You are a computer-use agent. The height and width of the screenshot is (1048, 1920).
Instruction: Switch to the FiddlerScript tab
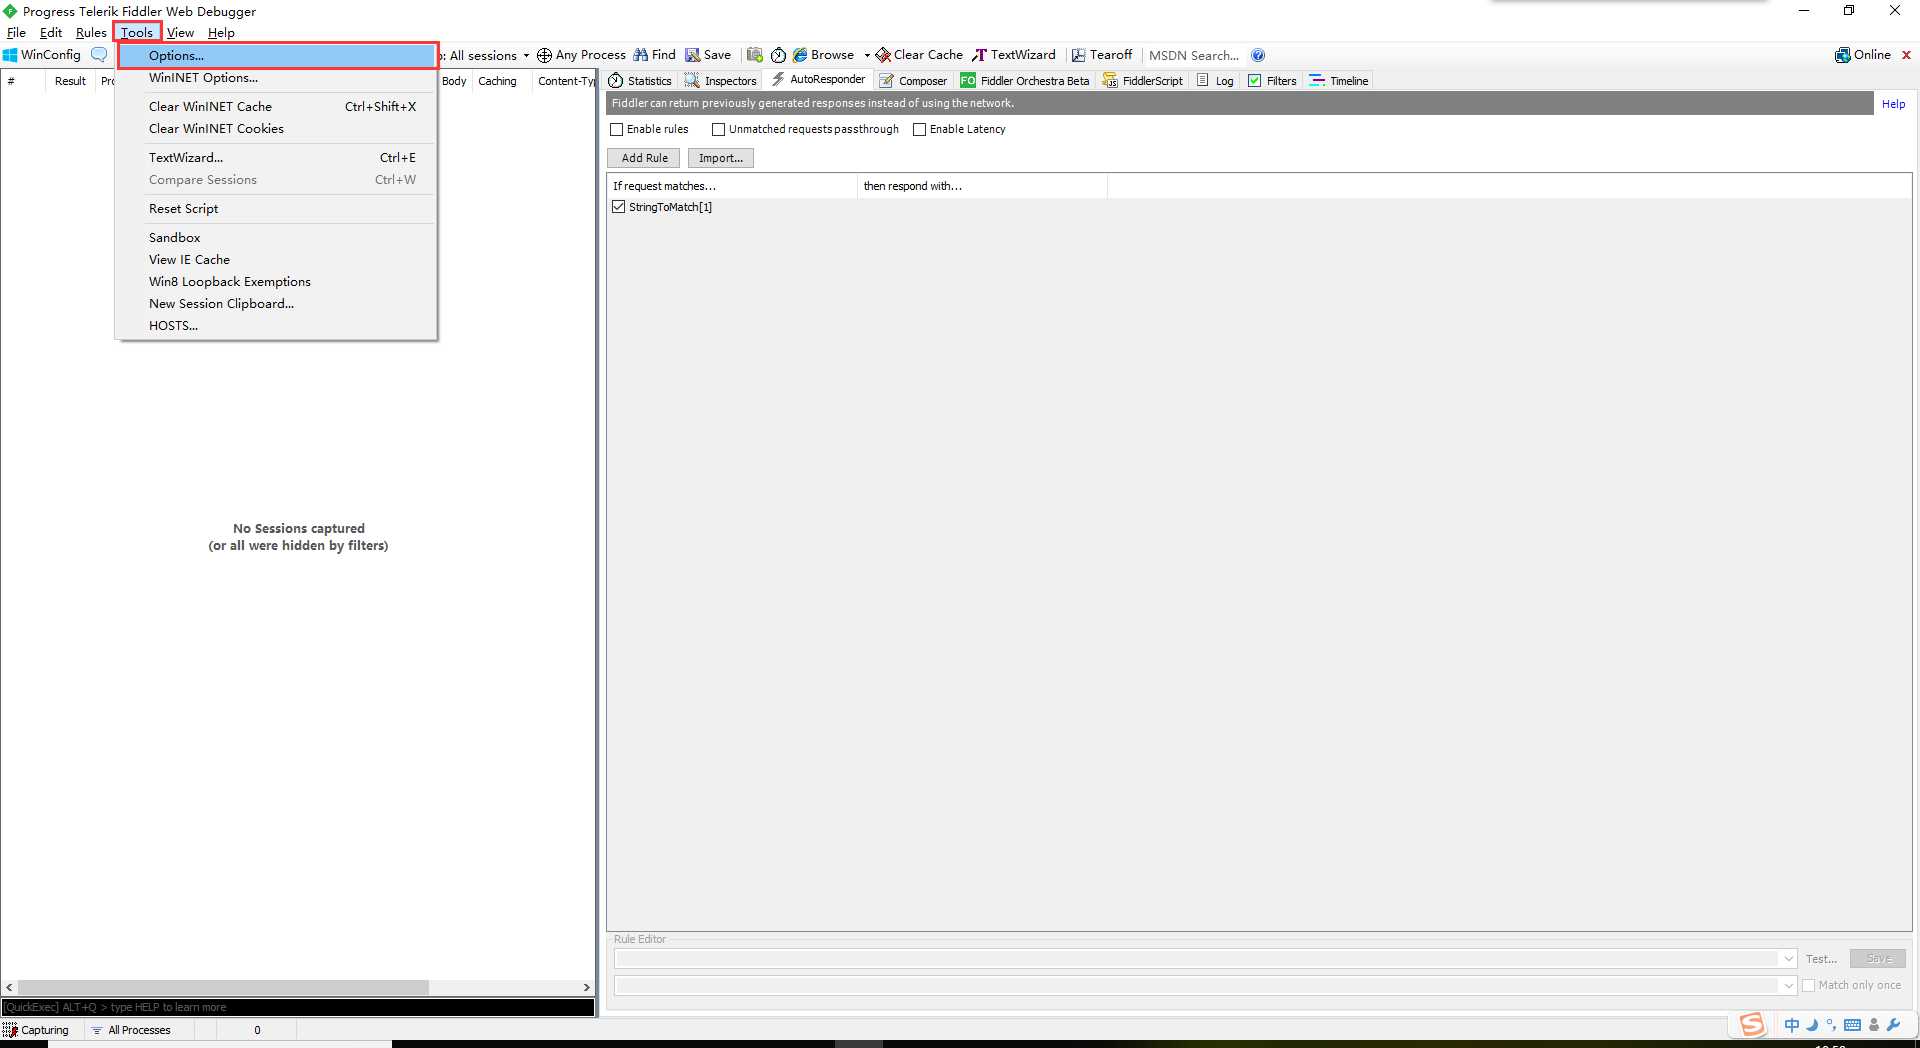(1143, 81)
